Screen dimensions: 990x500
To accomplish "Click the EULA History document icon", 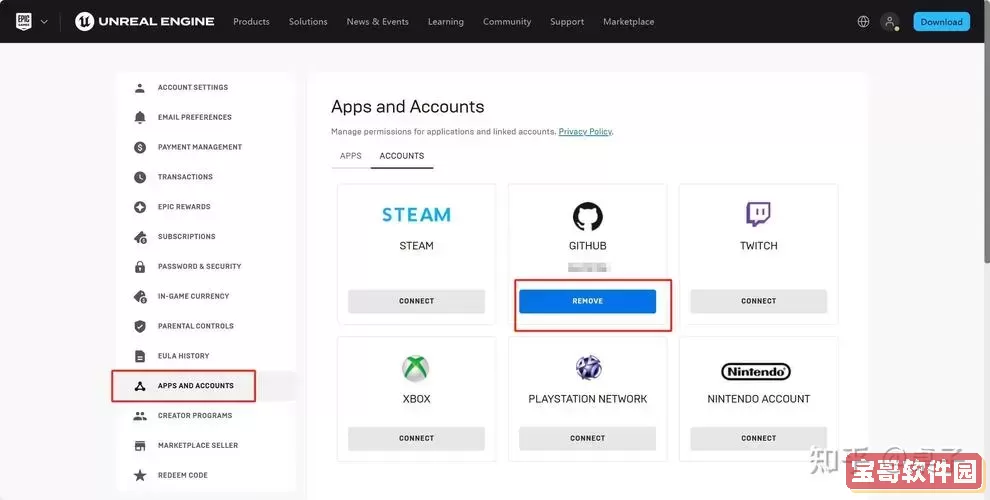I will 140,356.
